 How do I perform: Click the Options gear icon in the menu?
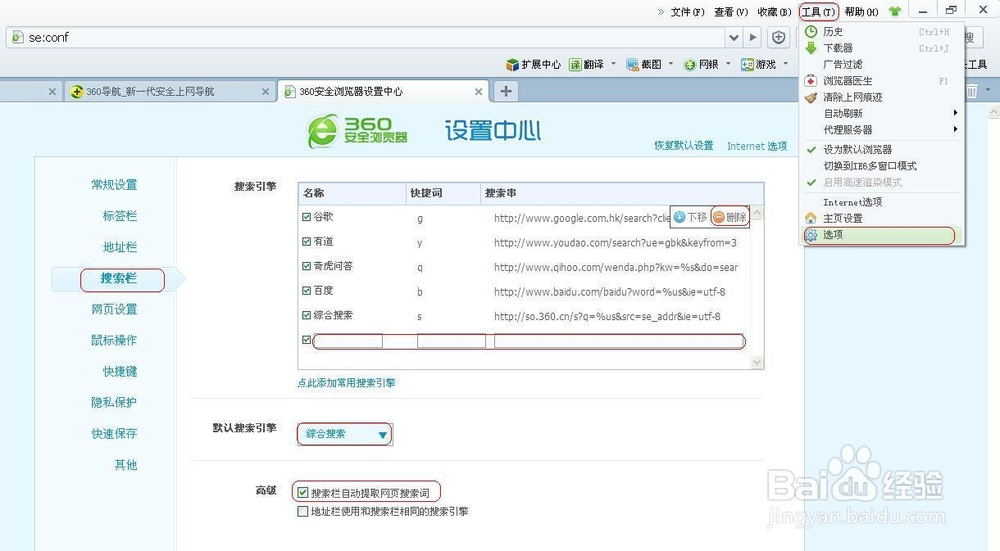coord(811,235)
